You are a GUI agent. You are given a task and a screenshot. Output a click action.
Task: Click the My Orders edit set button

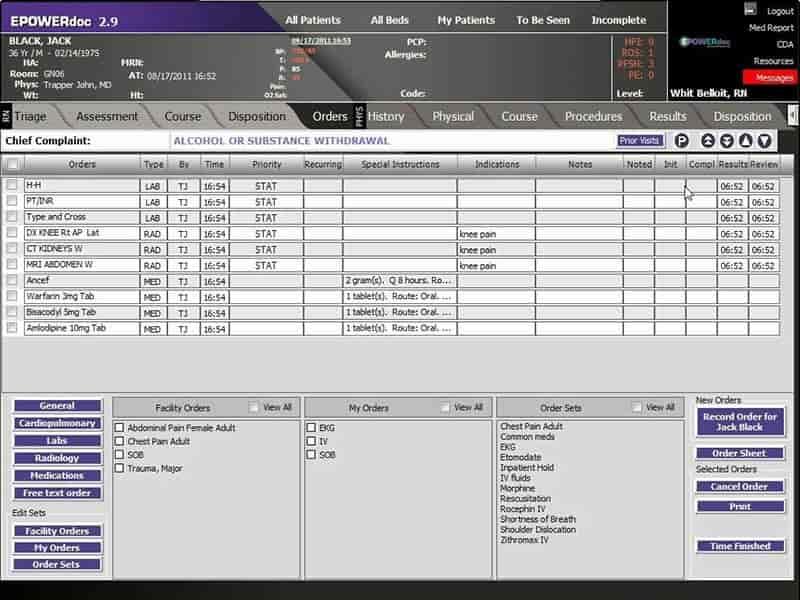coord(57,548)
